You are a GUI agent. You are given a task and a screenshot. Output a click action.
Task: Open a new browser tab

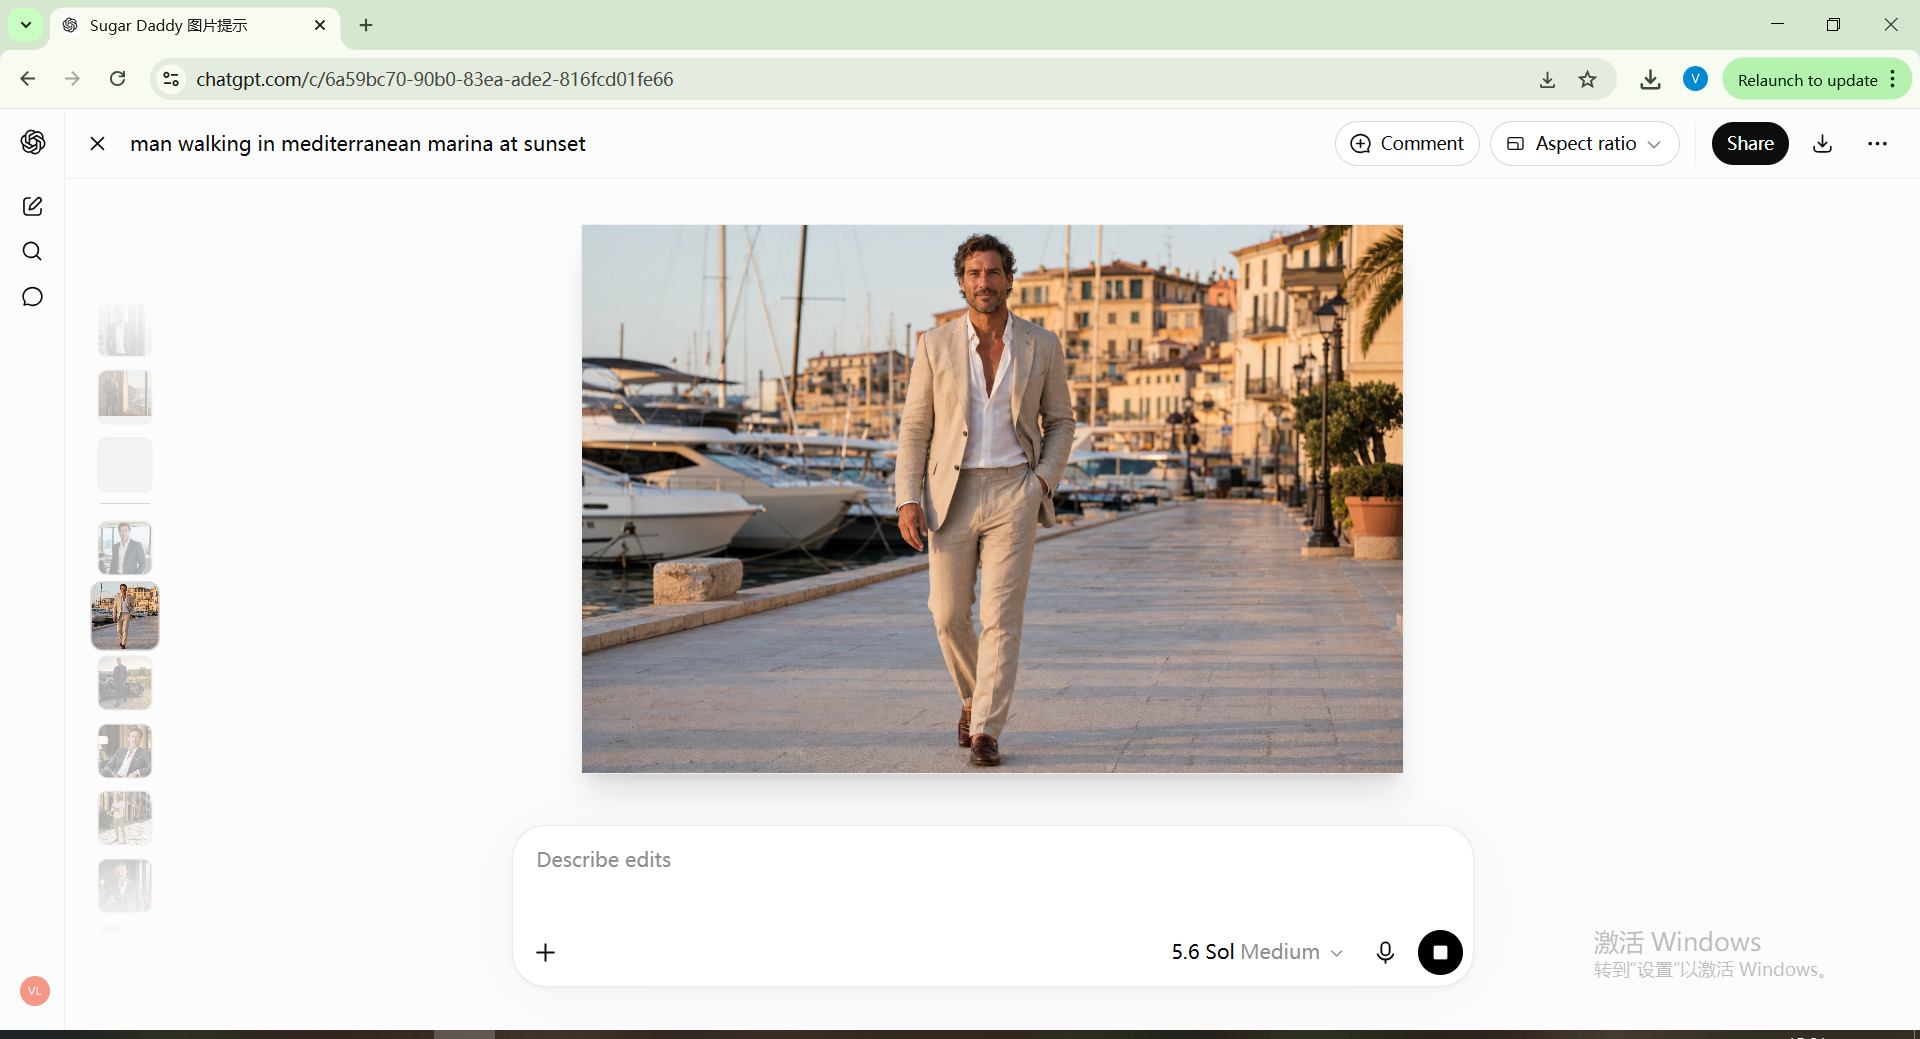366,25
